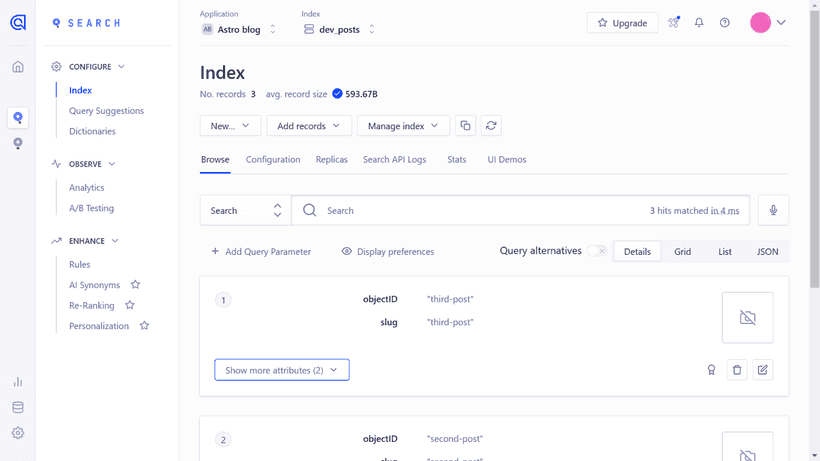This screenshot has width=820, height=461.
Task: Switch results view to JSON
Action: pos(767,251)
